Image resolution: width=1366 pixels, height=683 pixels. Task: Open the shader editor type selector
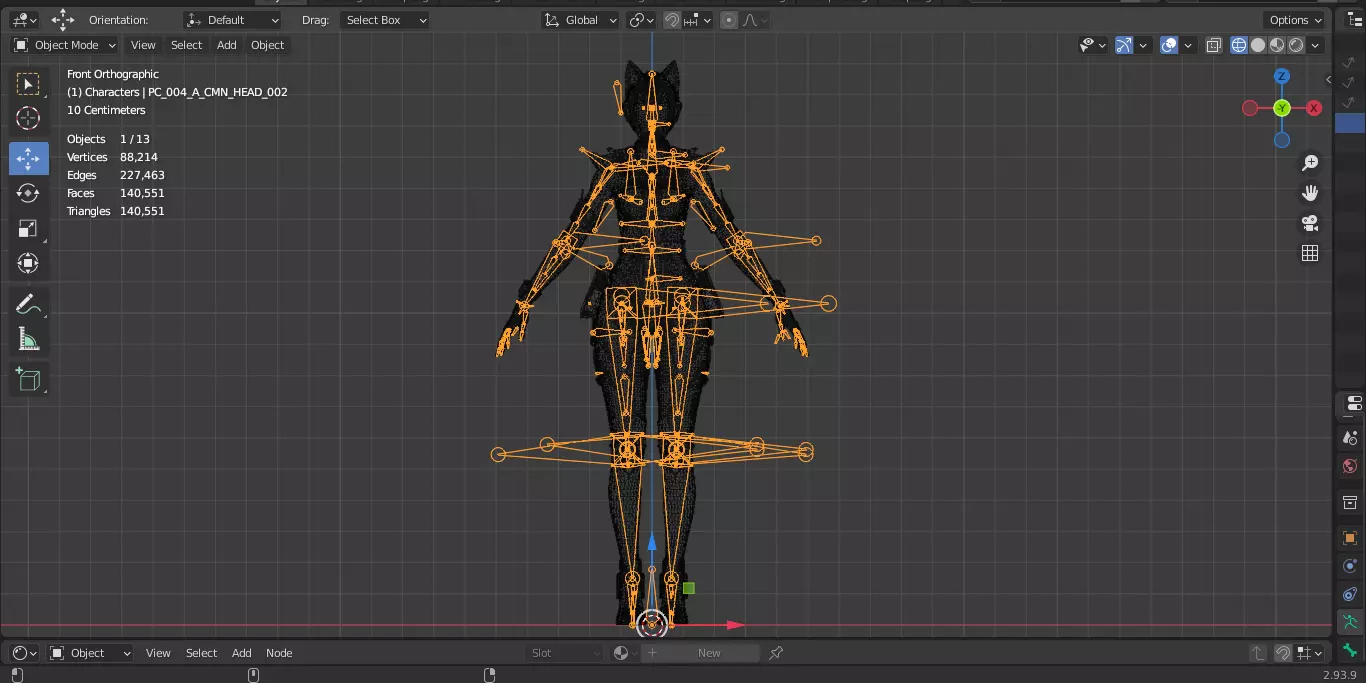[24, 653]
